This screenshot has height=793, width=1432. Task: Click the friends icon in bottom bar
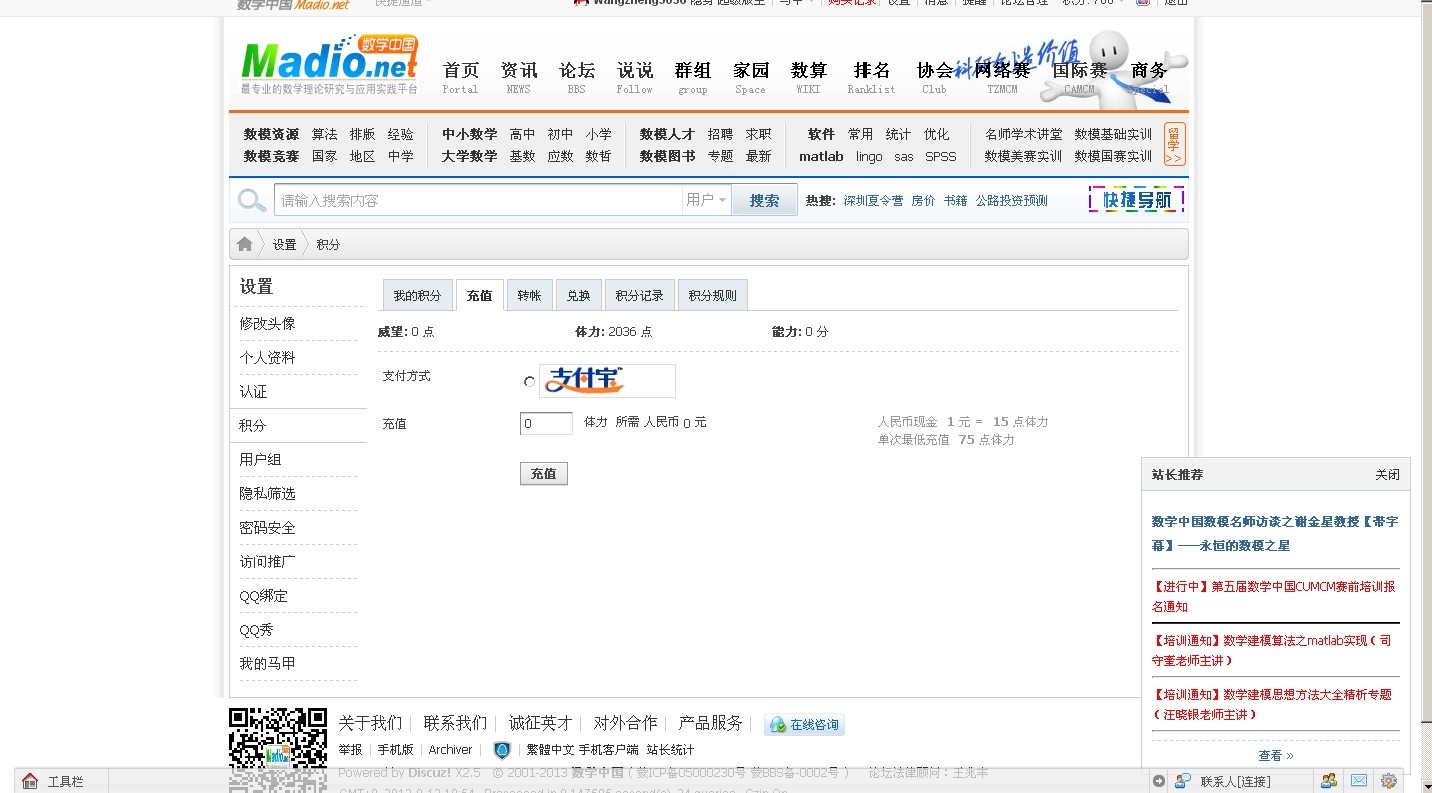1329,781
